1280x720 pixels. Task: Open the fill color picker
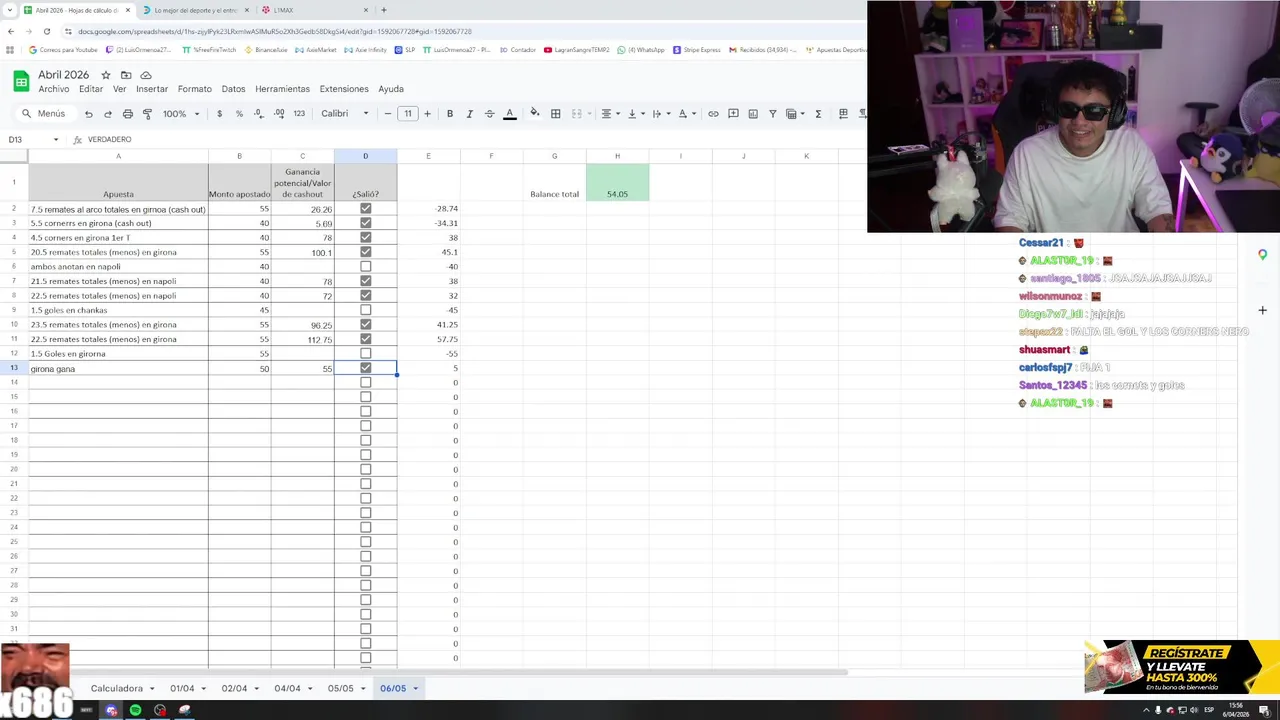point(534,114)
